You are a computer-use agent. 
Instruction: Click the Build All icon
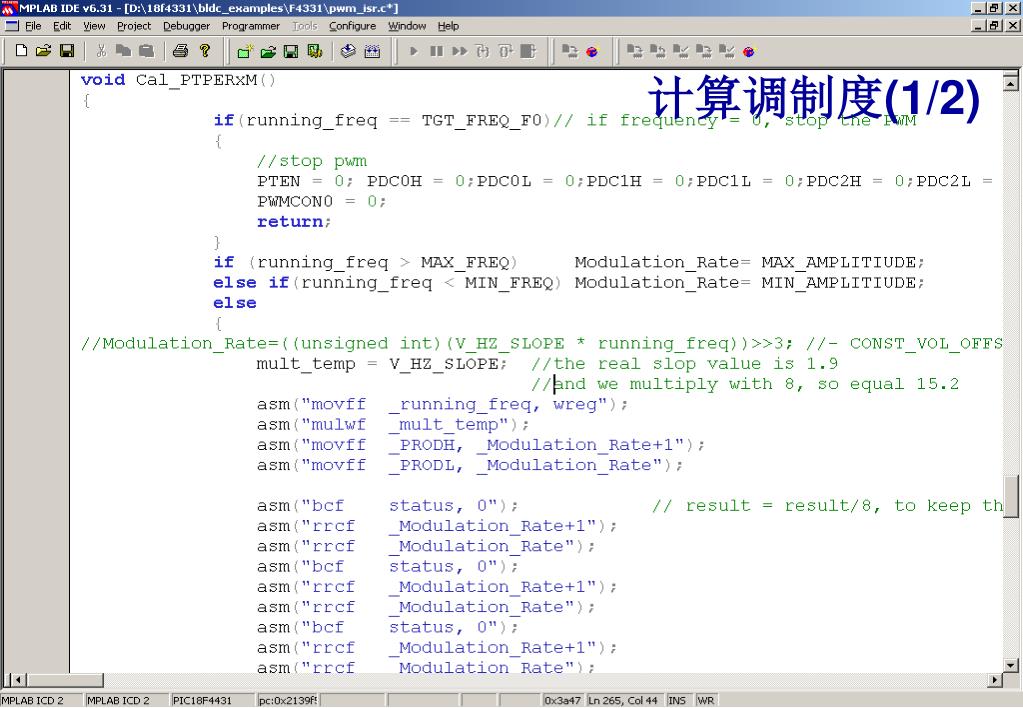tap(372, 52)
